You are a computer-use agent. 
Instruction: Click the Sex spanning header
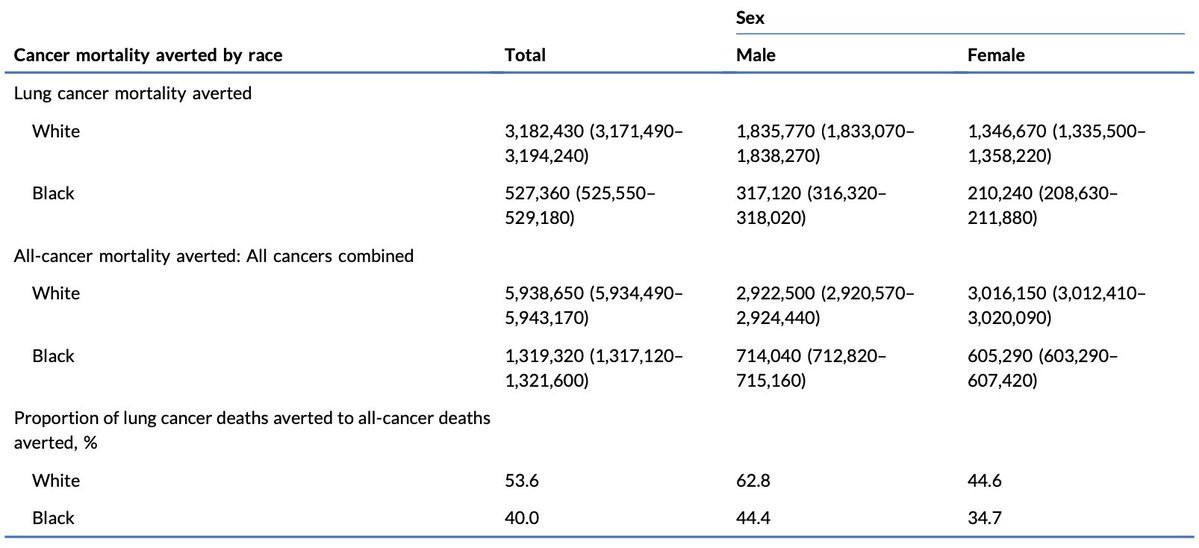pos(751,19)
